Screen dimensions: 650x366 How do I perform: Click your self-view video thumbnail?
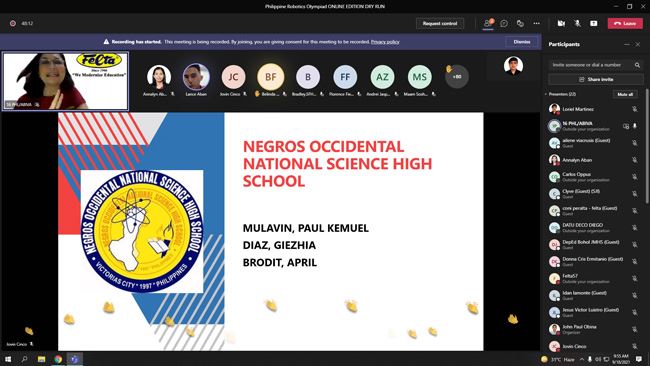513,66
